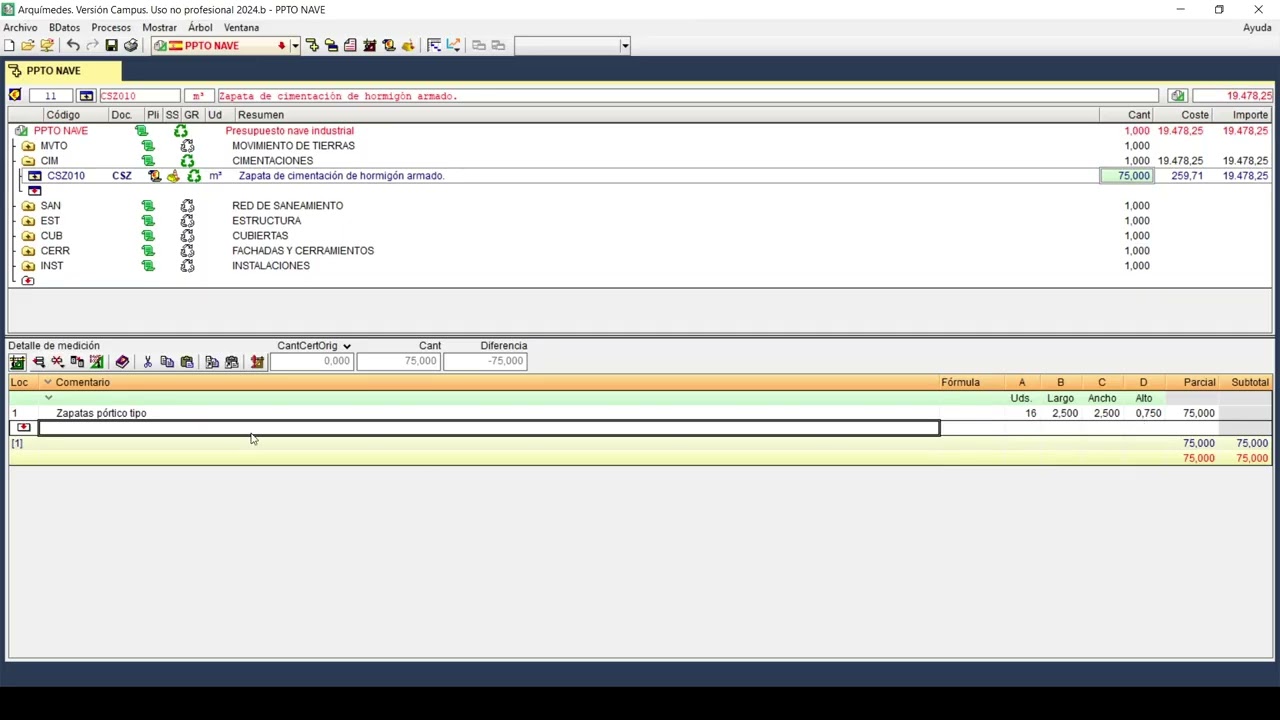Viewport: 1280px width, 720px height.
Task: Click the recycle icon in the MVTO row
Action: tap(187, 146)
